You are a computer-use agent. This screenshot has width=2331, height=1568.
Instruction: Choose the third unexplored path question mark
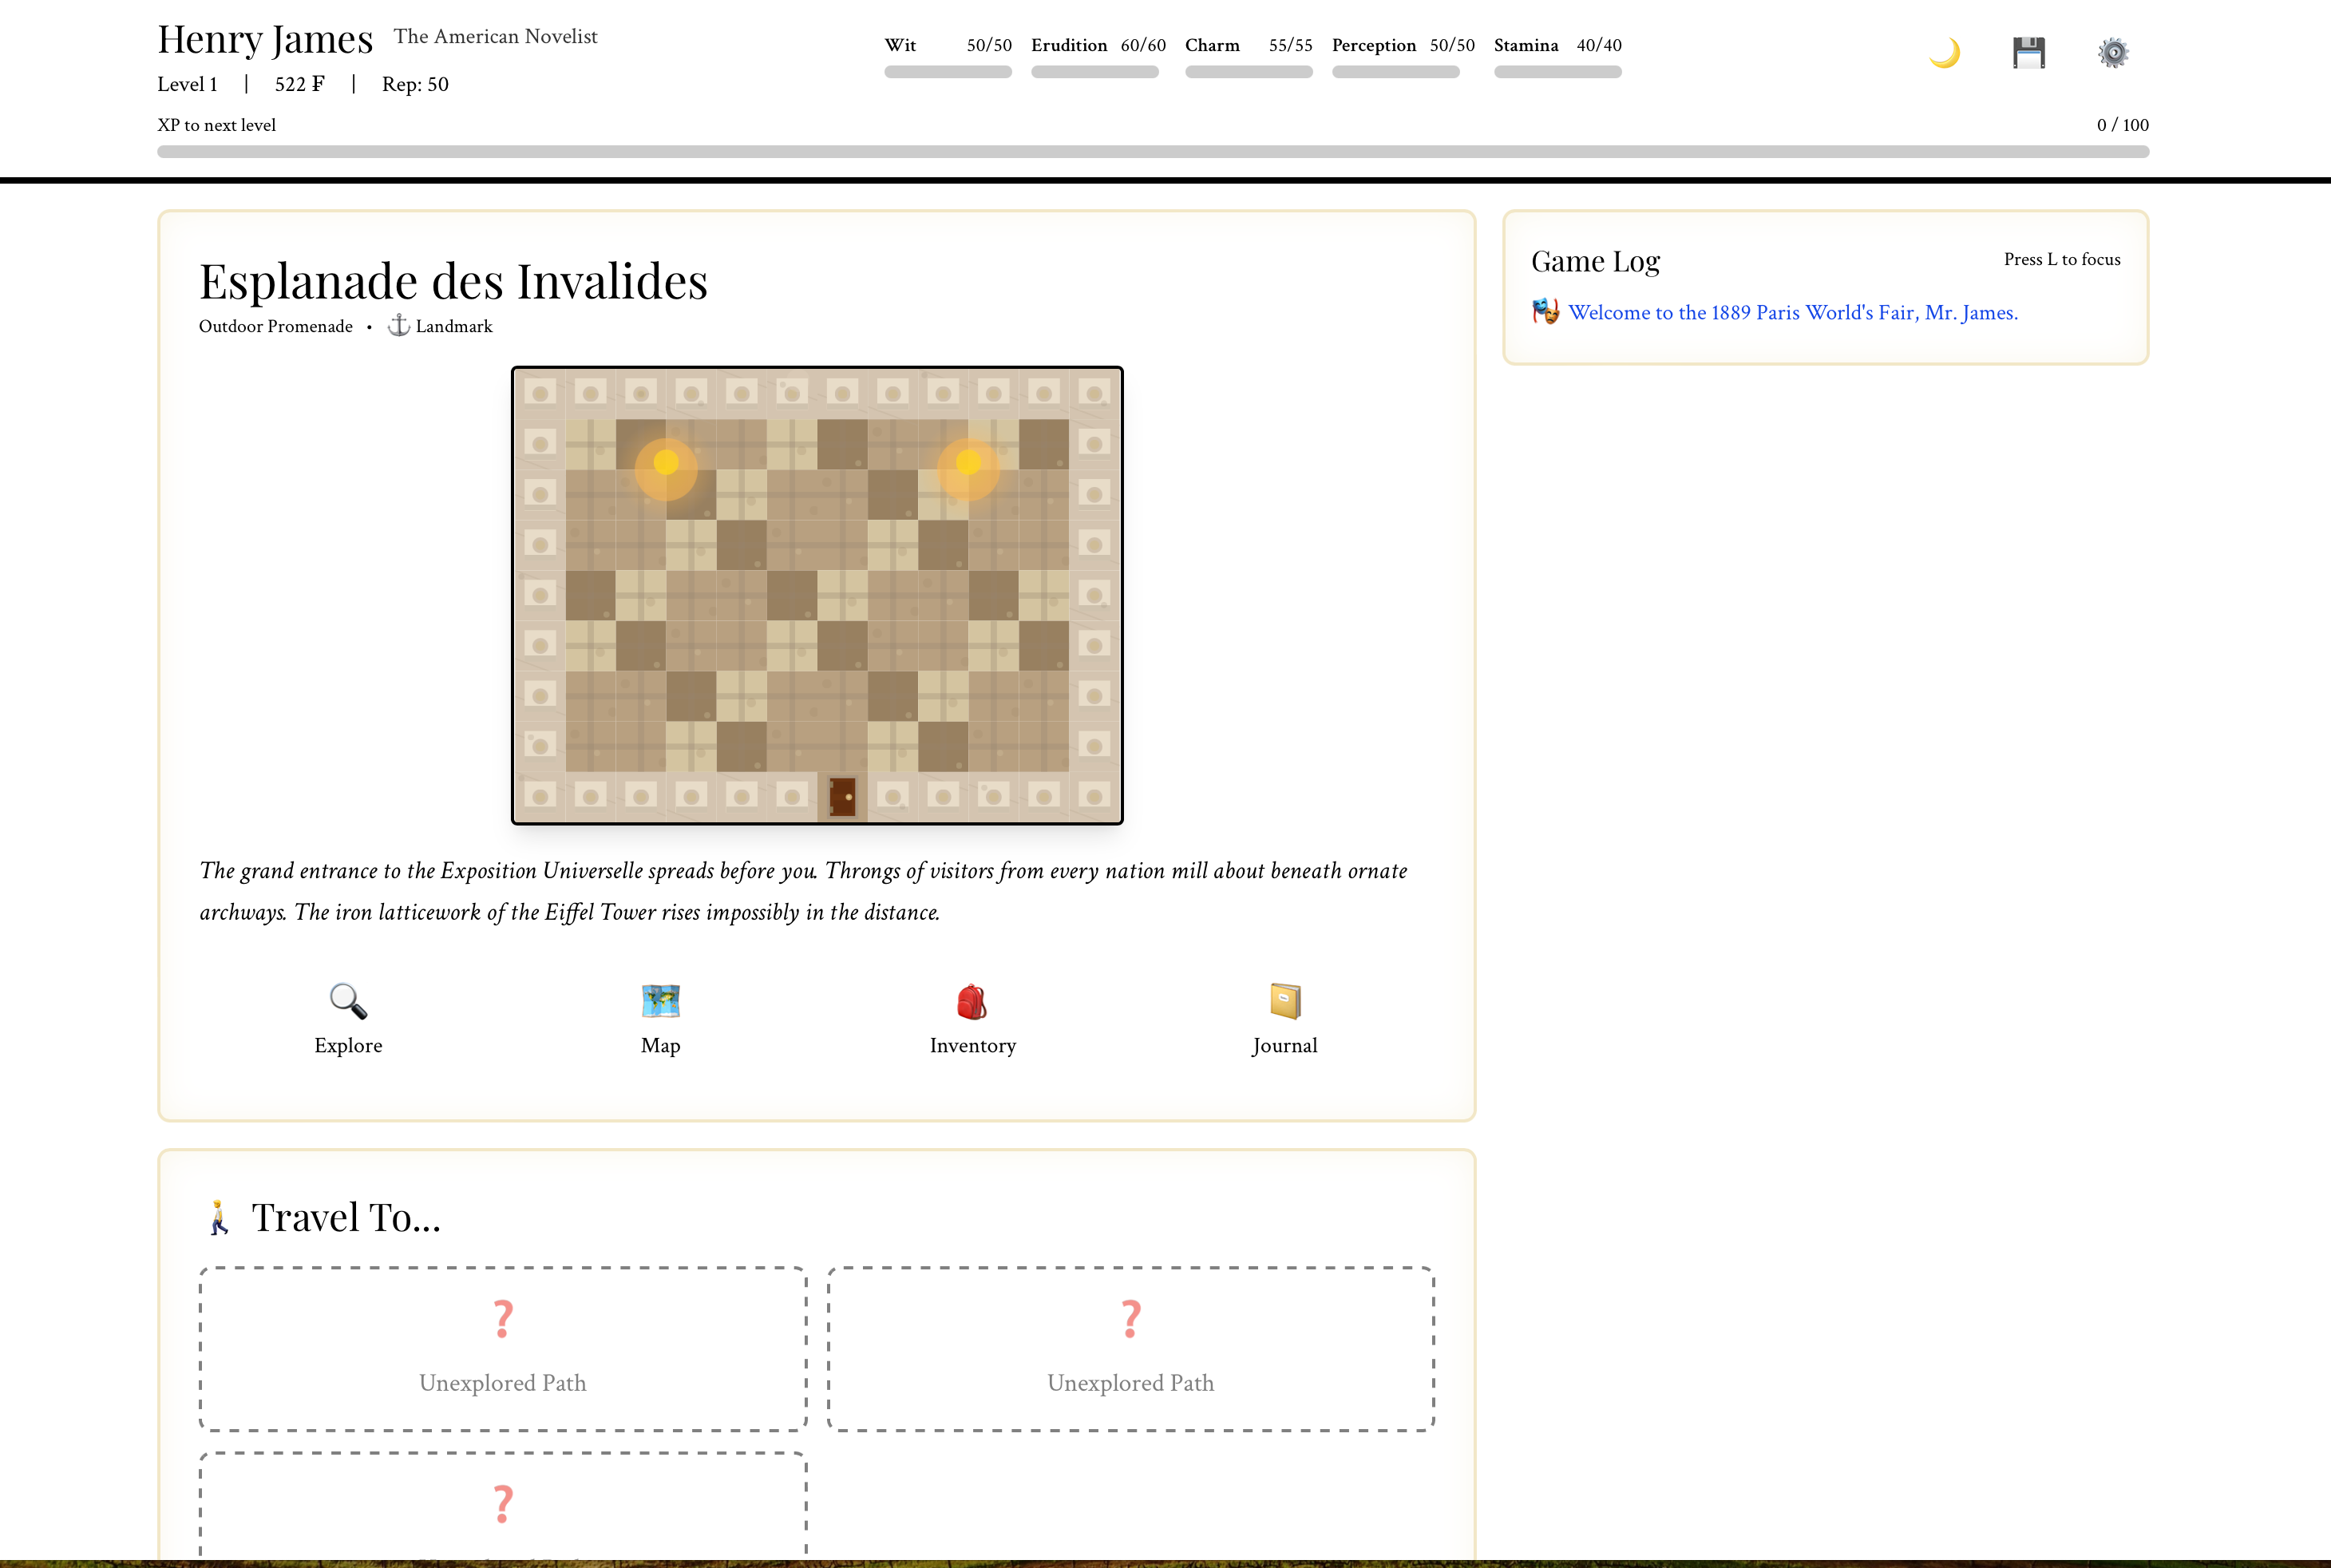(503, 1504)
